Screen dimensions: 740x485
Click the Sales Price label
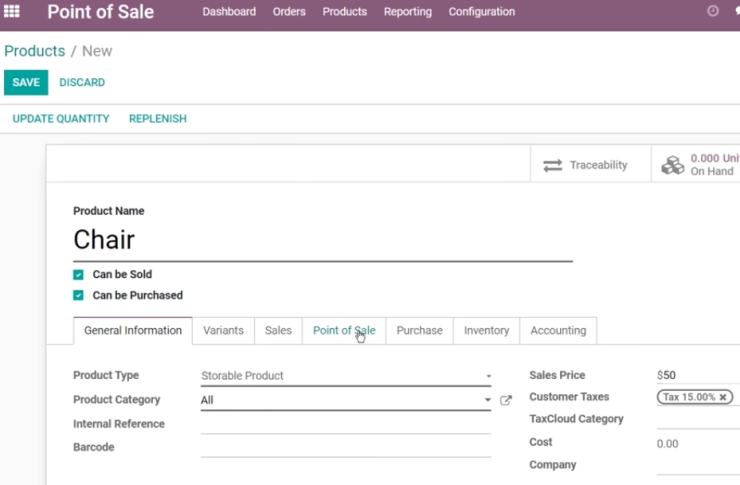tap(557, 375)
